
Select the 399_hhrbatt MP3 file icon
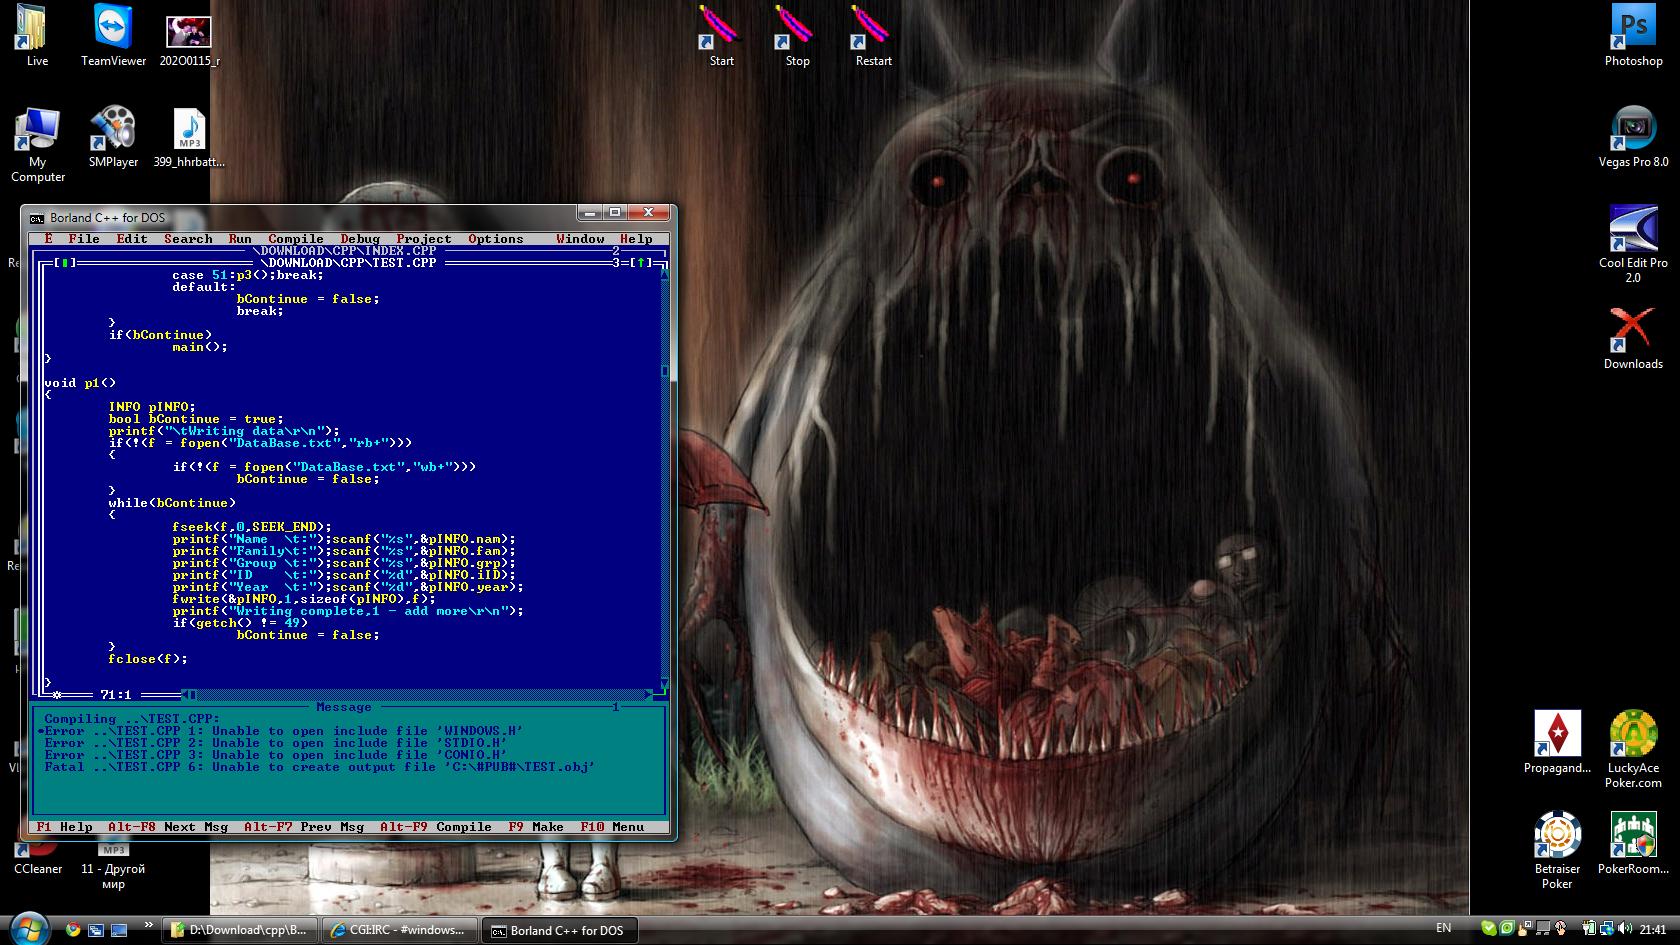[189, 137]
